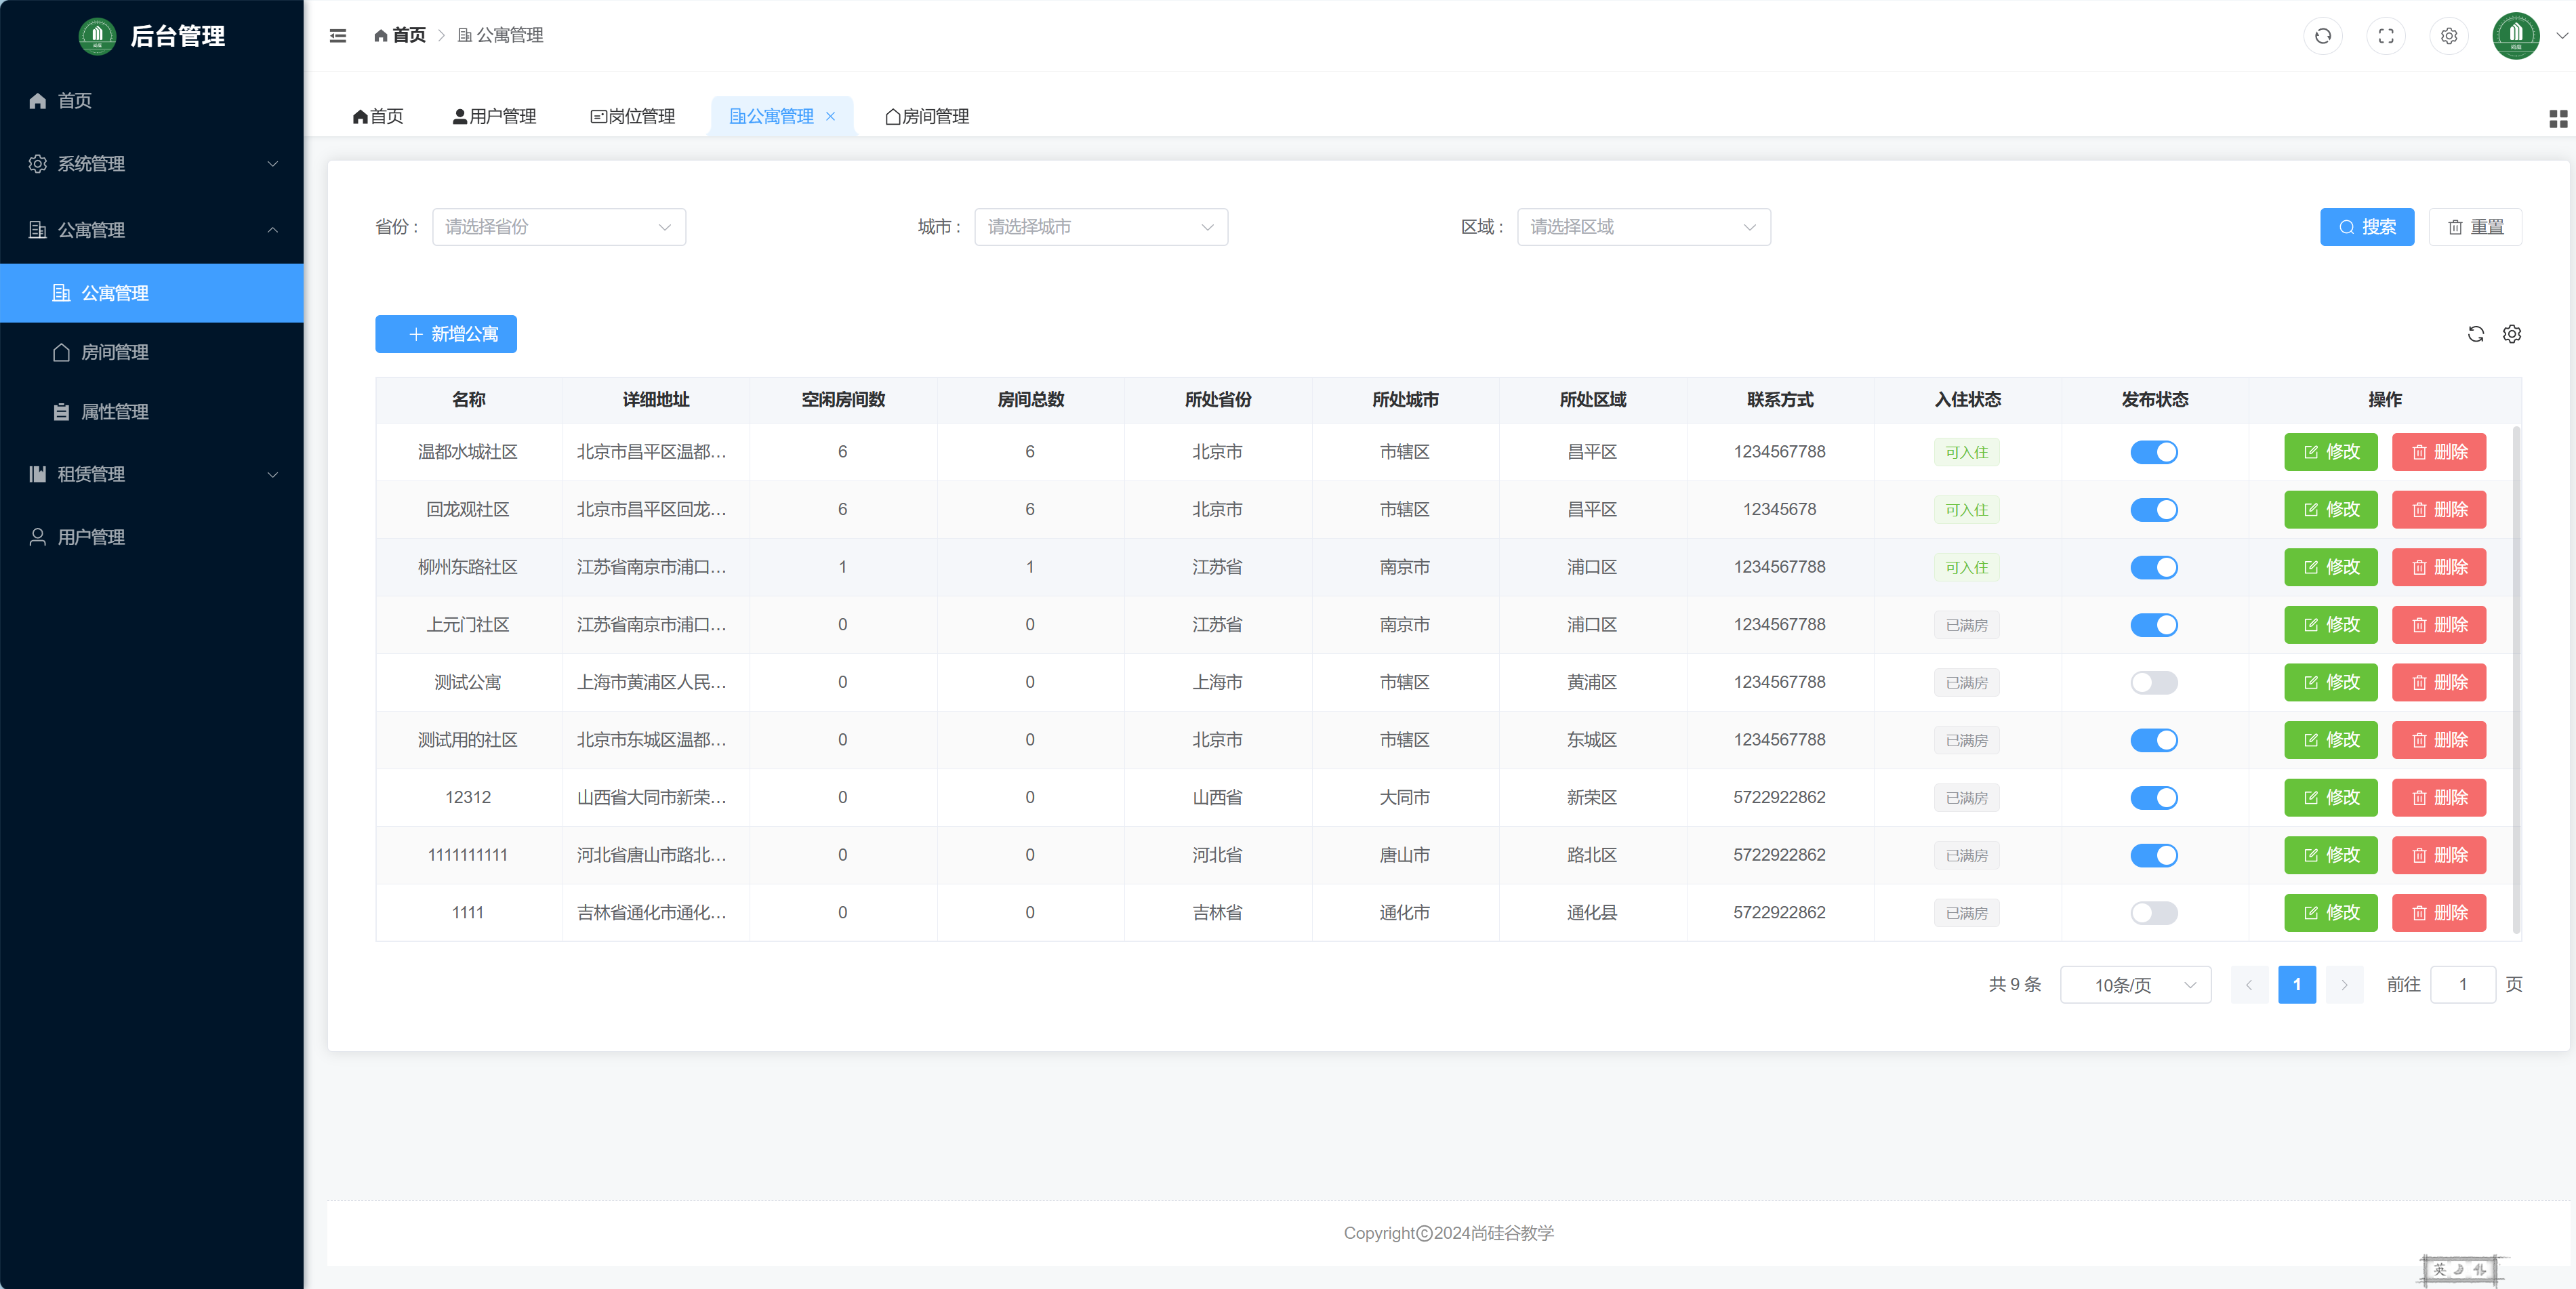The height and width of the screenshot is (1289, 2576).
Task: Disable publish status for 温都水城社区
Action: 2154,452
